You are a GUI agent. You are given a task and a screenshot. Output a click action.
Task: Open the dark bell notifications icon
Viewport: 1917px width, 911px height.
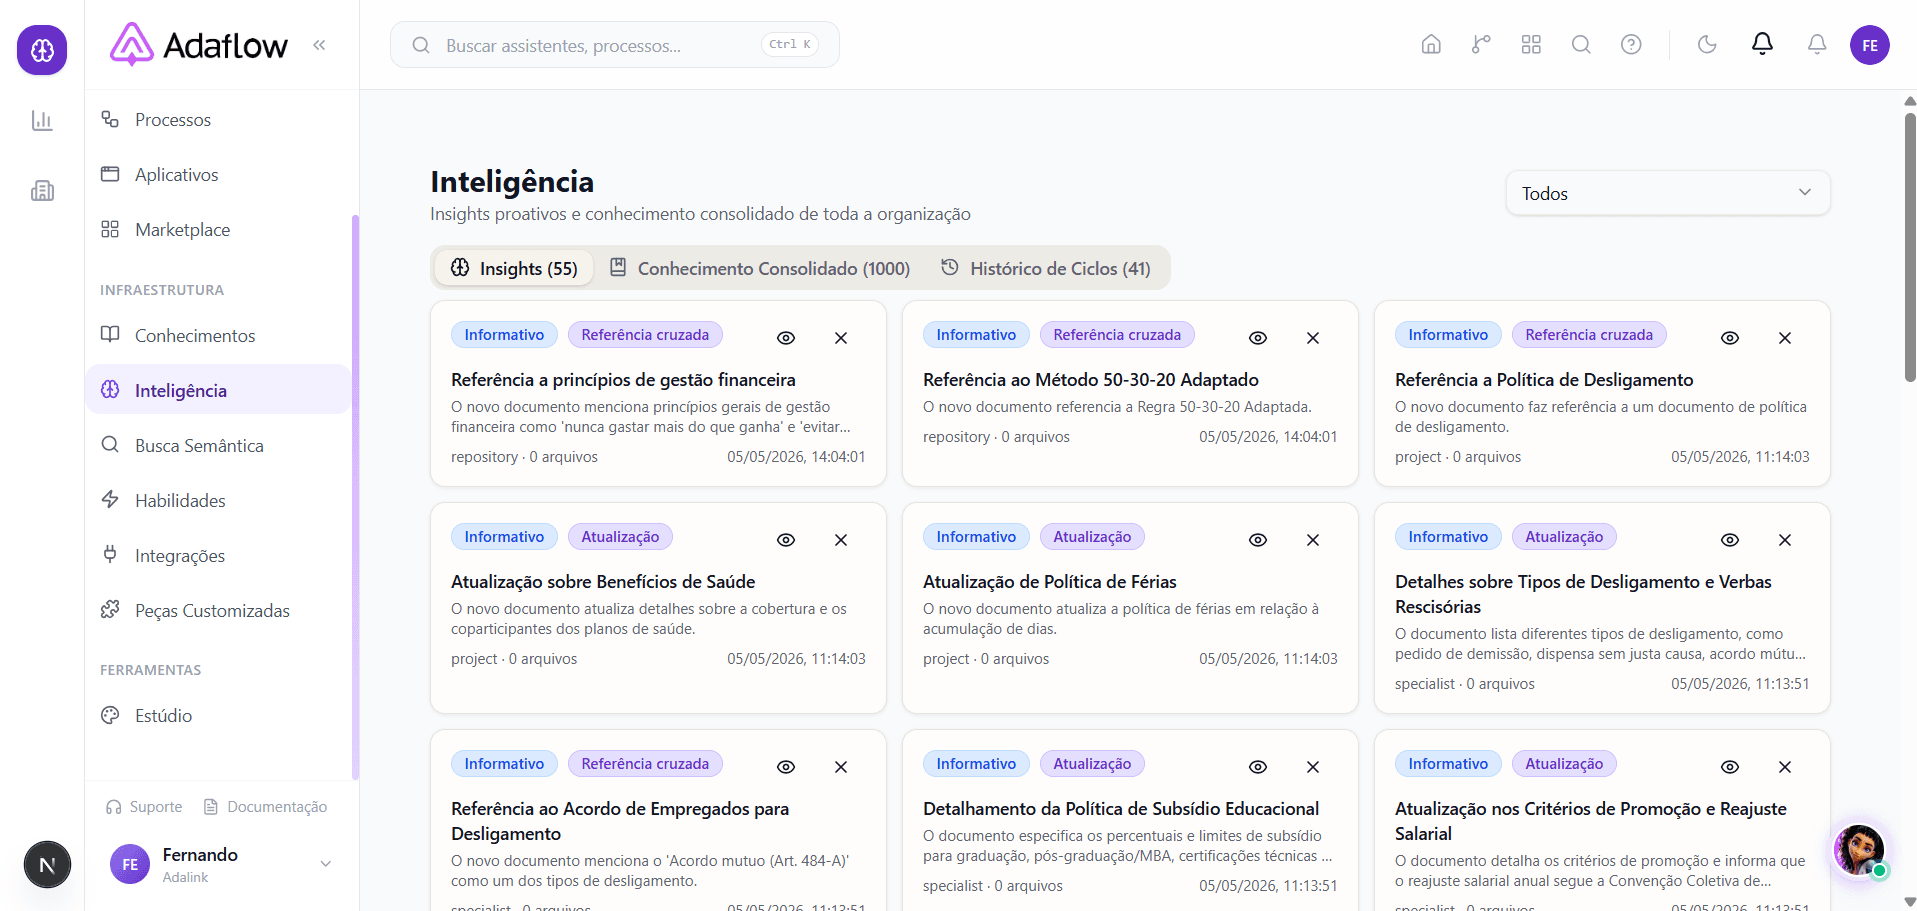pyautogui.click(x=1762, y=44)
